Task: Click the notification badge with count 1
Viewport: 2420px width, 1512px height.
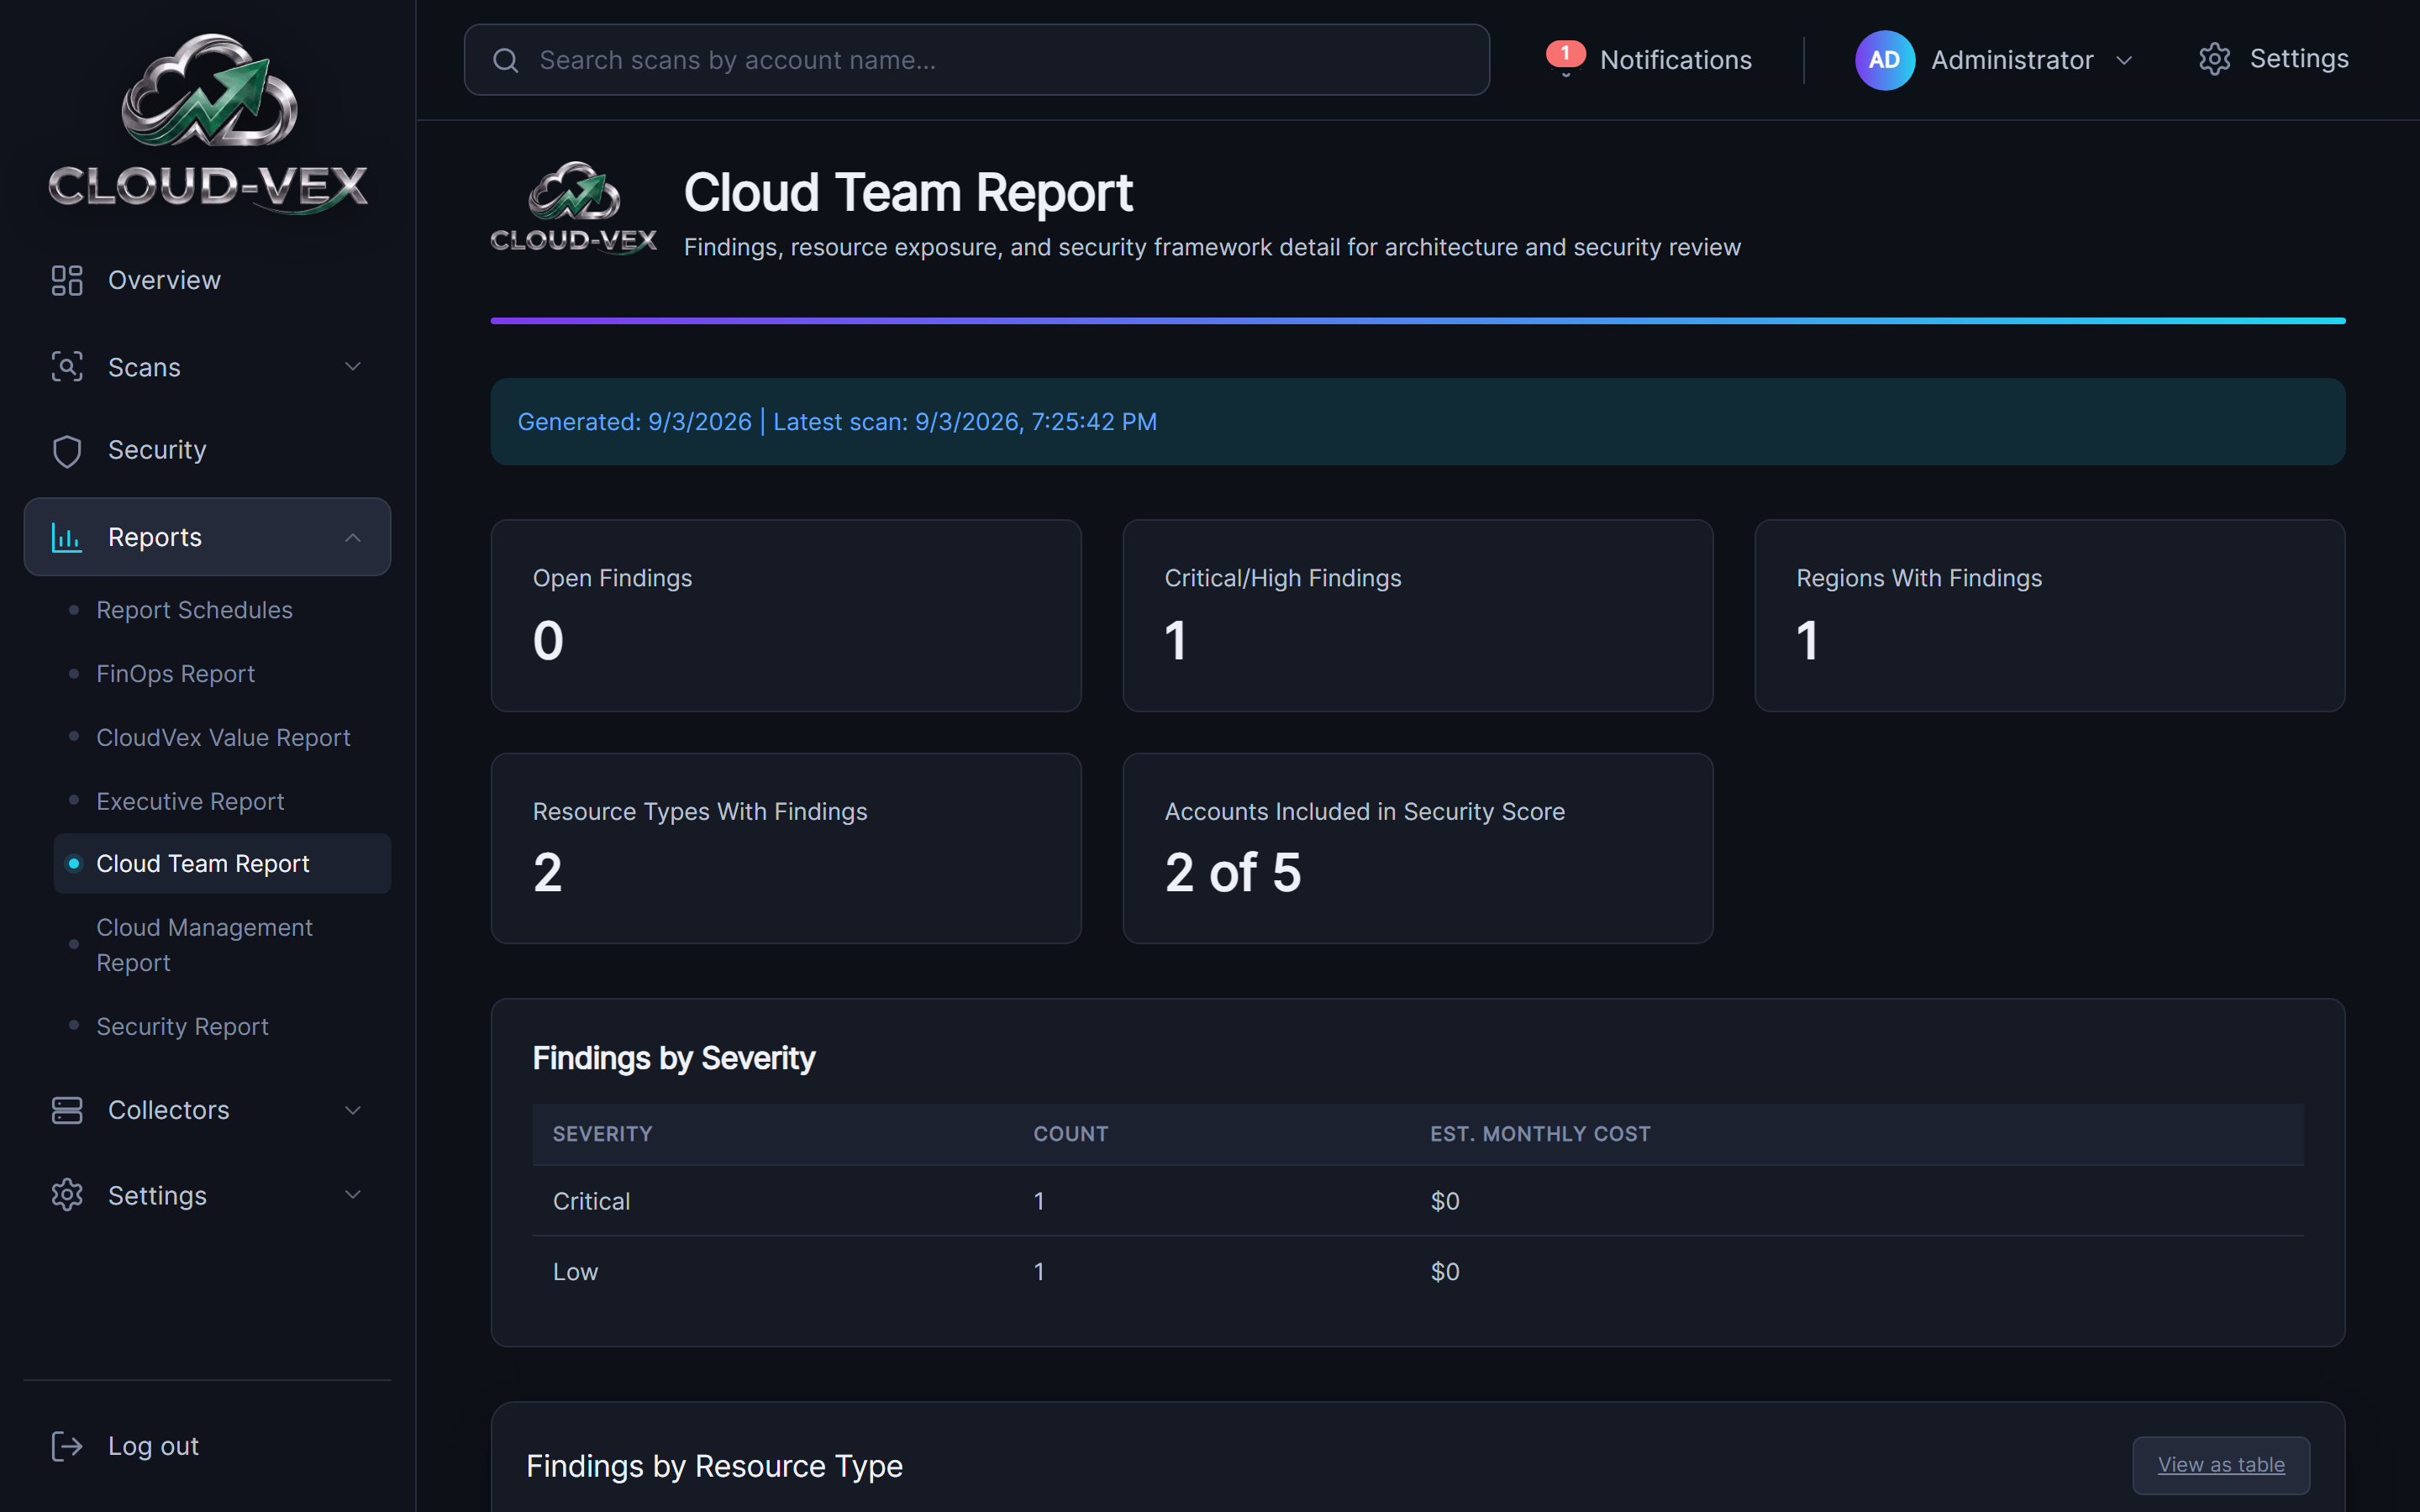Action: click(x=1566, y=53)
